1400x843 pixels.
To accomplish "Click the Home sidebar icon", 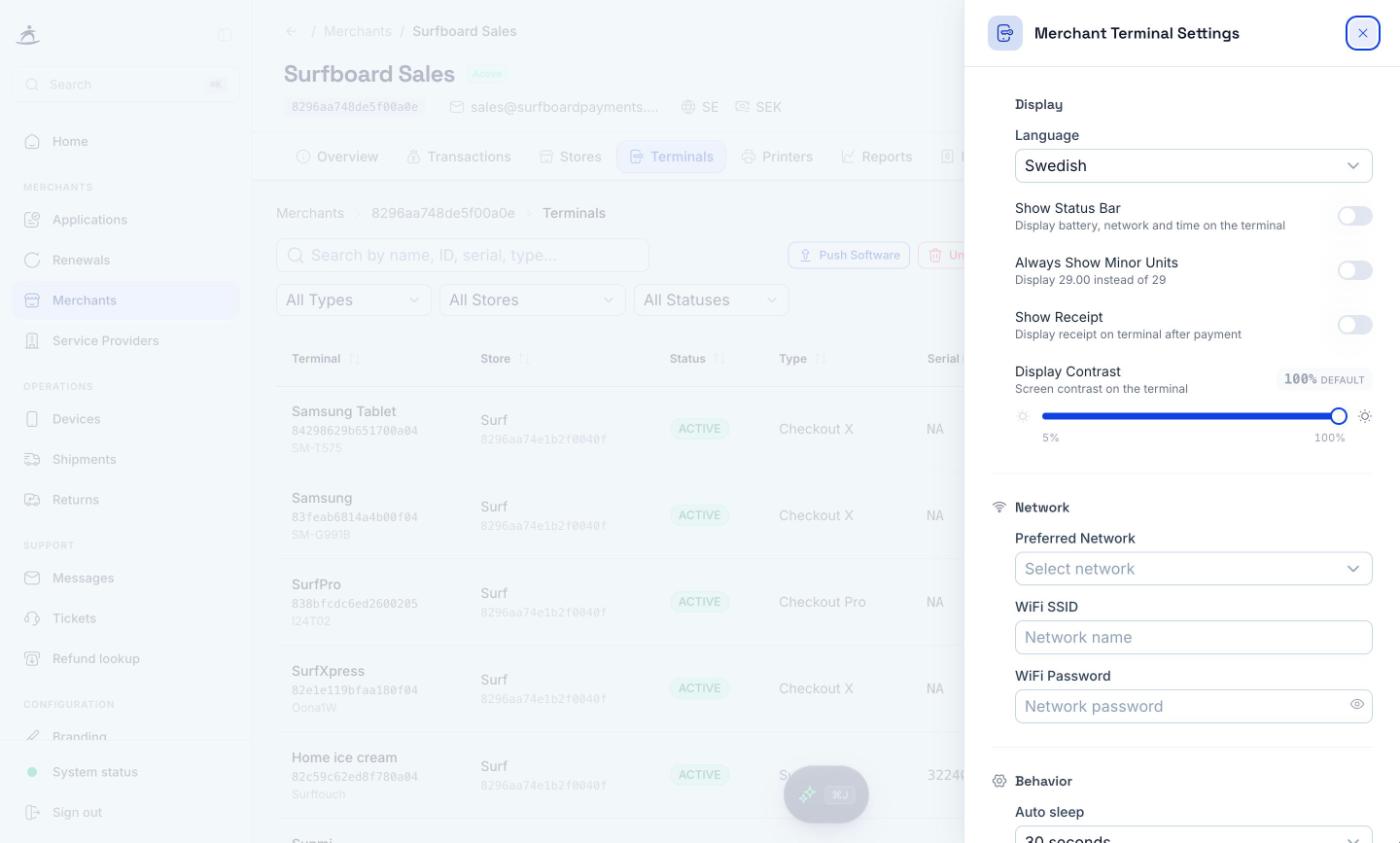I will [x=32, y=141].
